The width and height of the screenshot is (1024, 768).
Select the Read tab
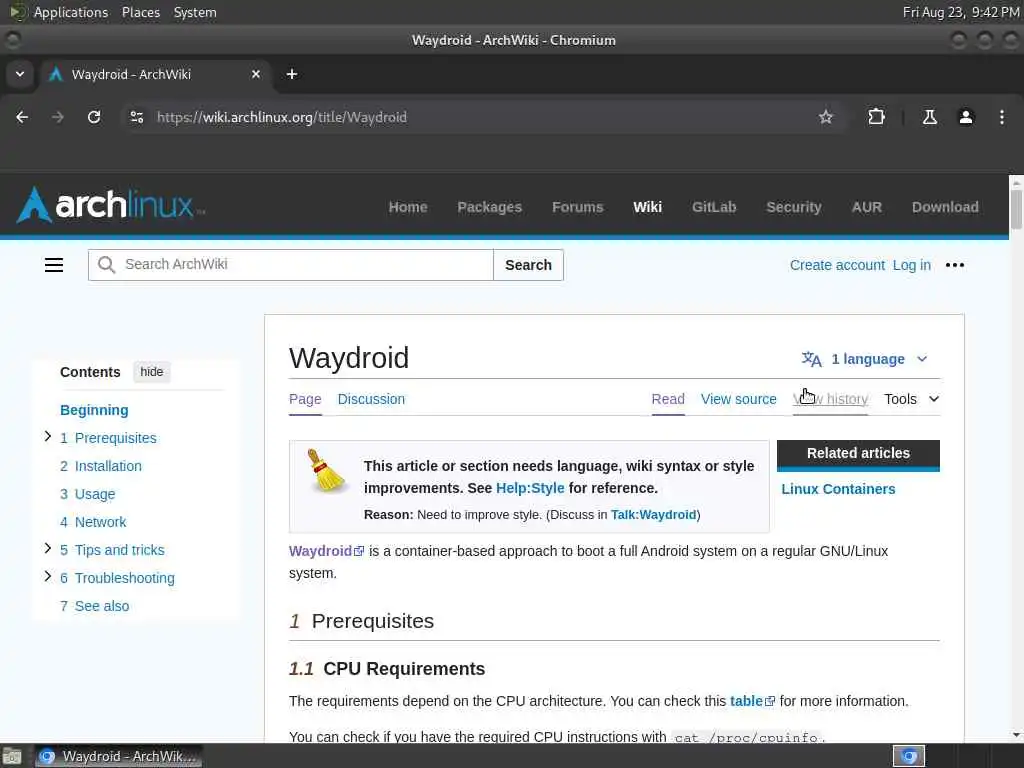668,399
